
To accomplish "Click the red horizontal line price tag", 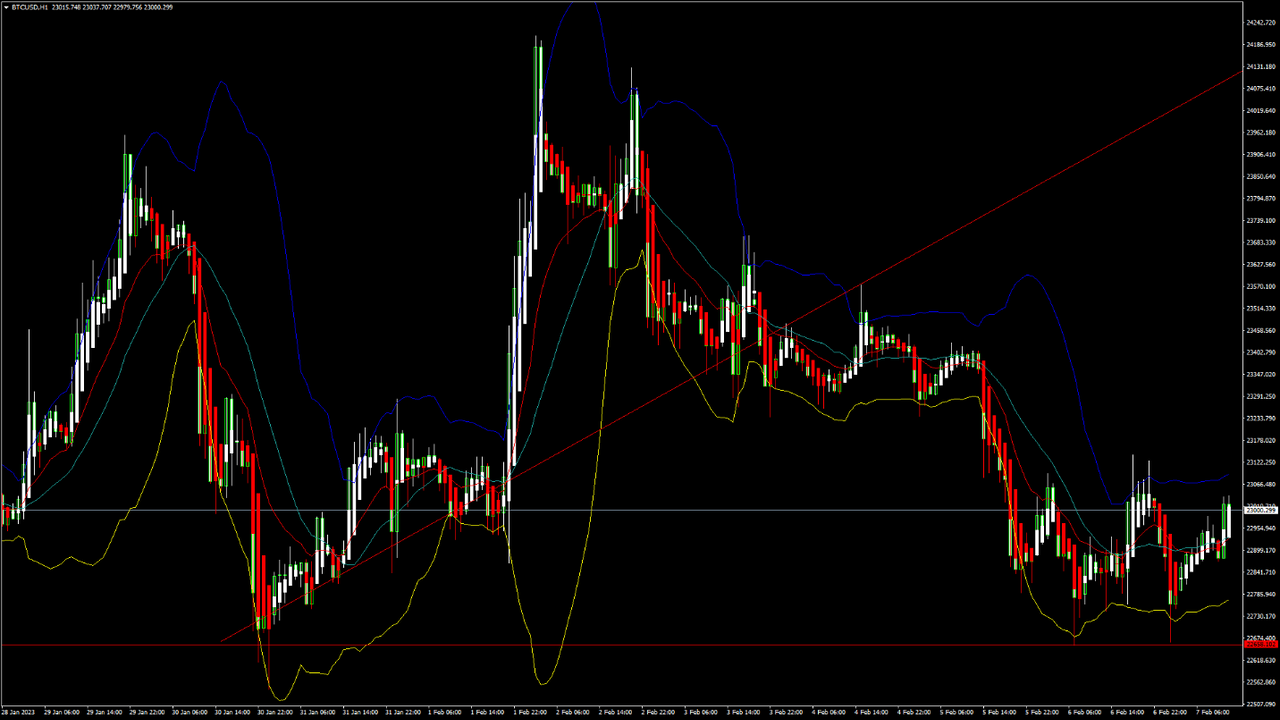I will [x=1259, y=645].
